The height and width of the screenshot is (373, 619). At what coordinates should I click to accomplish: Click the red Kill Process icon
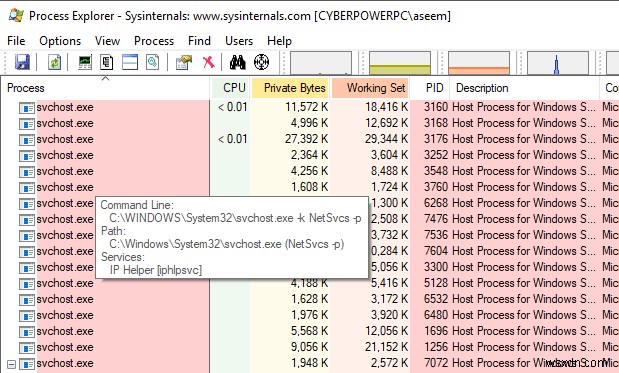pos(208,62)
